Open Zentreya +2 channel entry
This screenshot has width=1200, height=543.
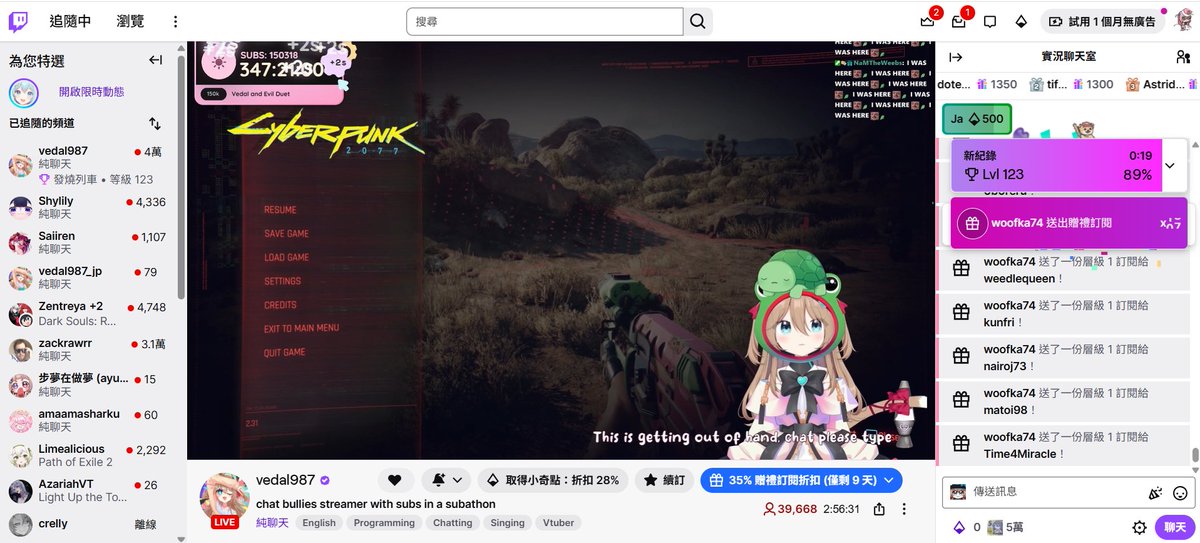click(x=90, y=314)
